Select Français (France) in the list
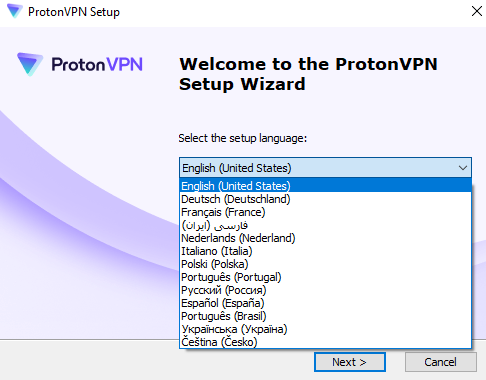 [325, 212]
